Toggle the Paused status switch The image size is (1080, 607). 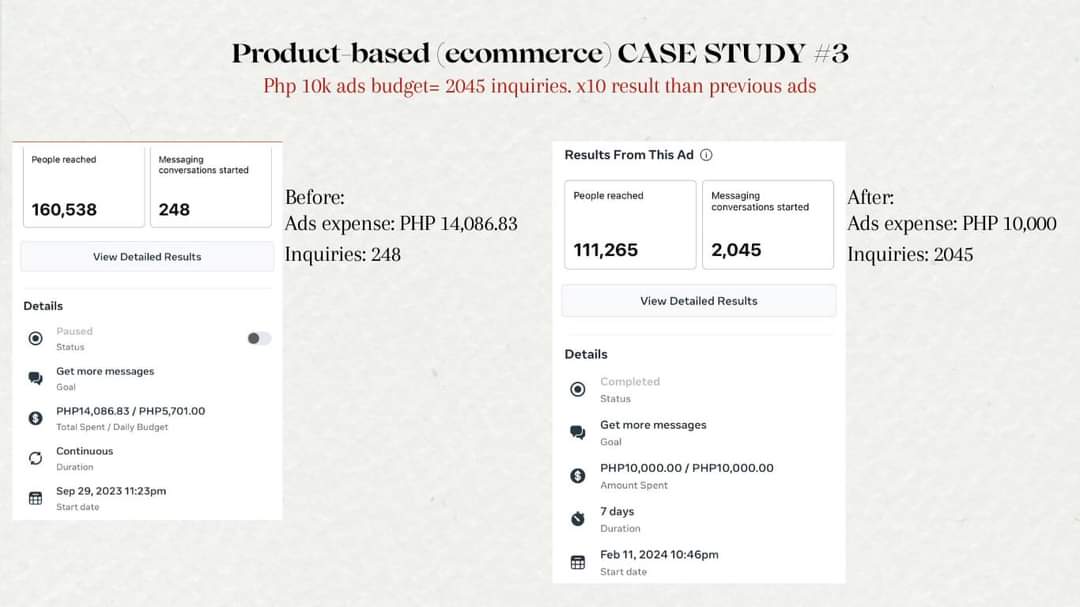click(x=259, y=339)
